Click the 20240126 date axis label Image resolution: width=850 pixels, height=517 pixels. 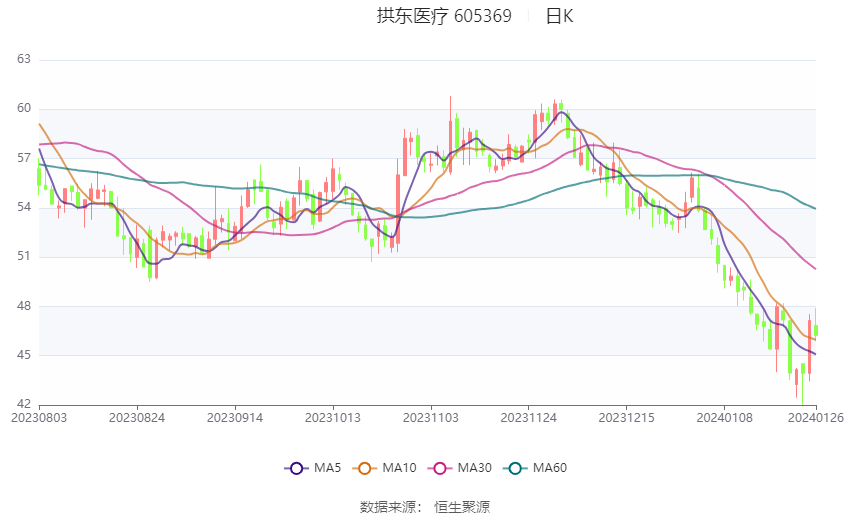pyautogui.click(x=816, y=418)
